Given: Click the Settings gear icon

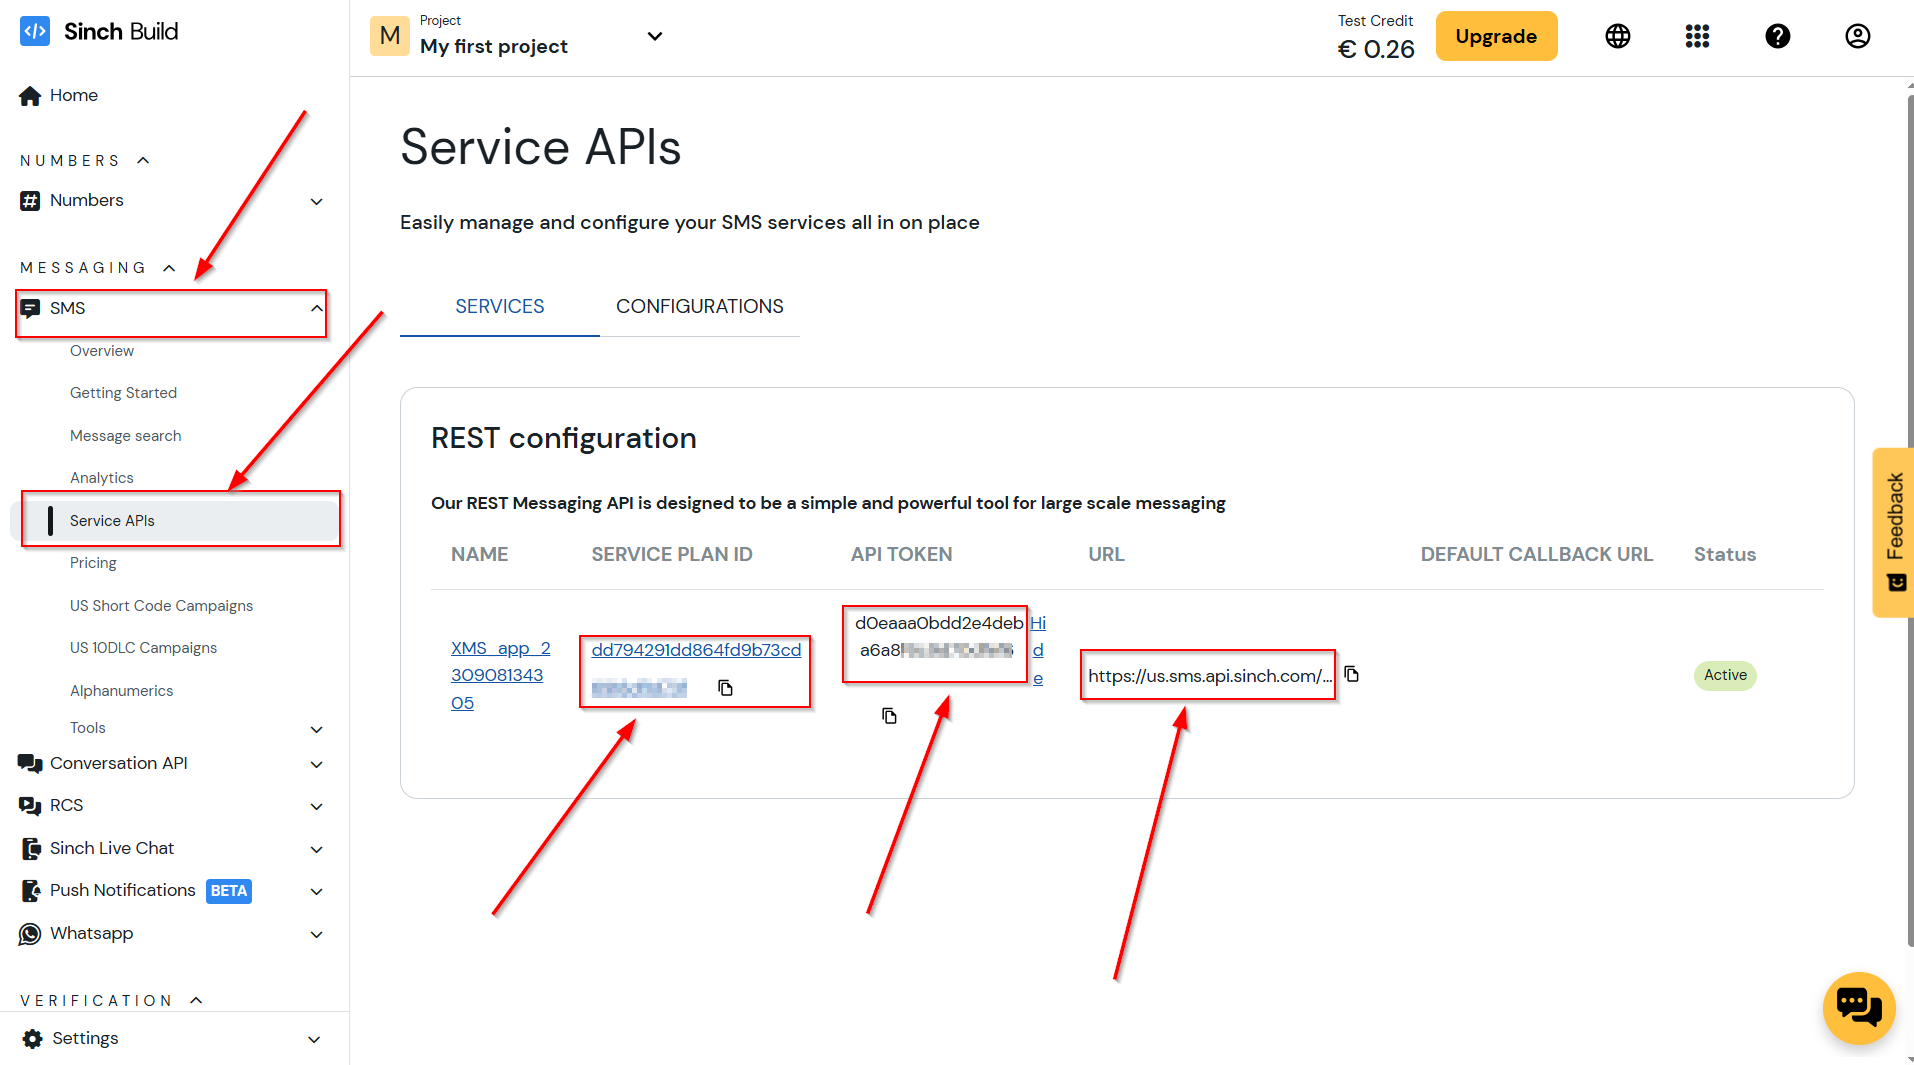Looking at the screenshot, I should (32, 1038).
